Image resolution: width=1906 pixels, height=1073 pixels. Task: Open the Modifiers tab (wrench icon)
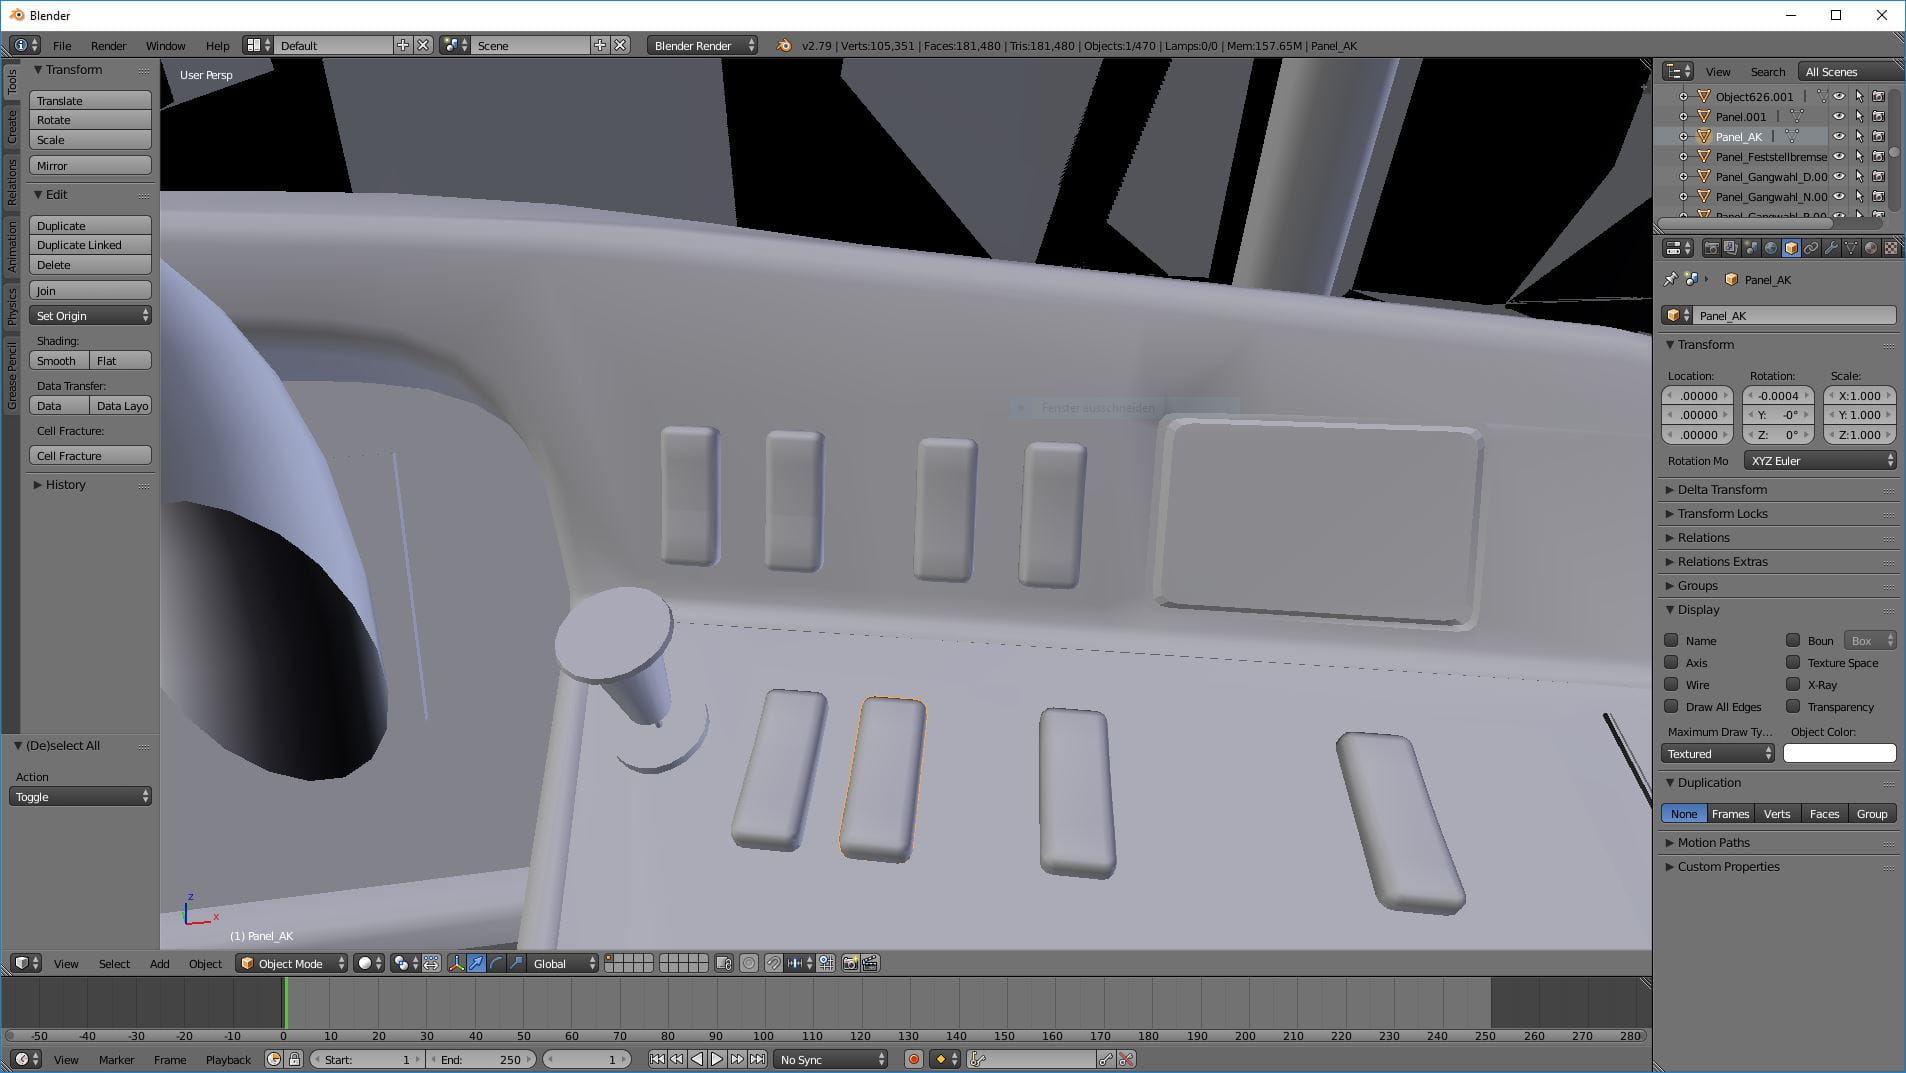(1831, 248)
